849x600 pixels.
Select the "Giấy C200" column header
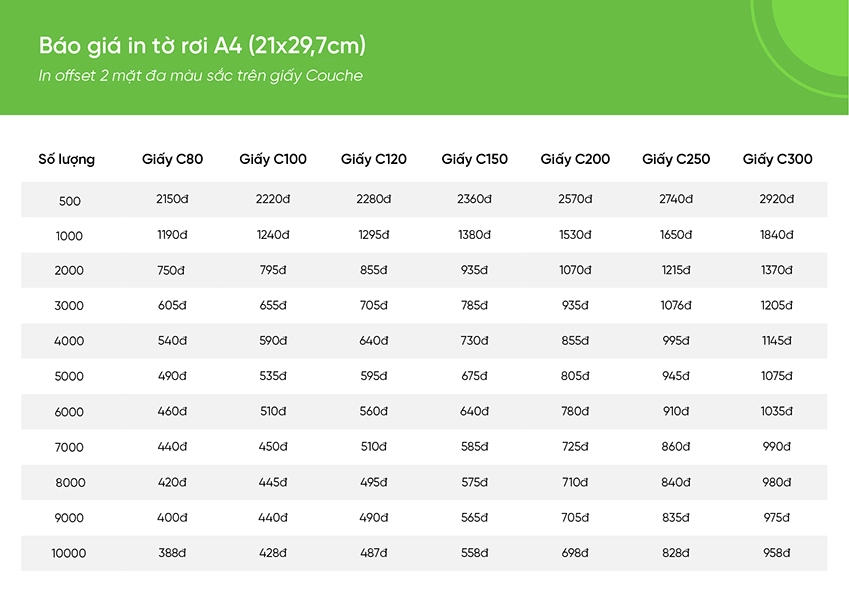tap(575, 159)
